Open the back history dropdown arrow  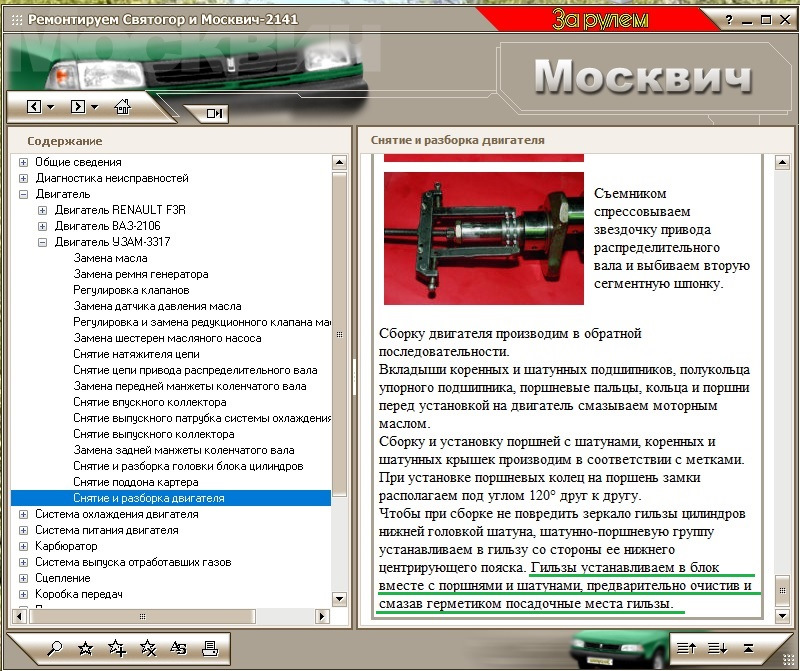click(x=51, y=107)
